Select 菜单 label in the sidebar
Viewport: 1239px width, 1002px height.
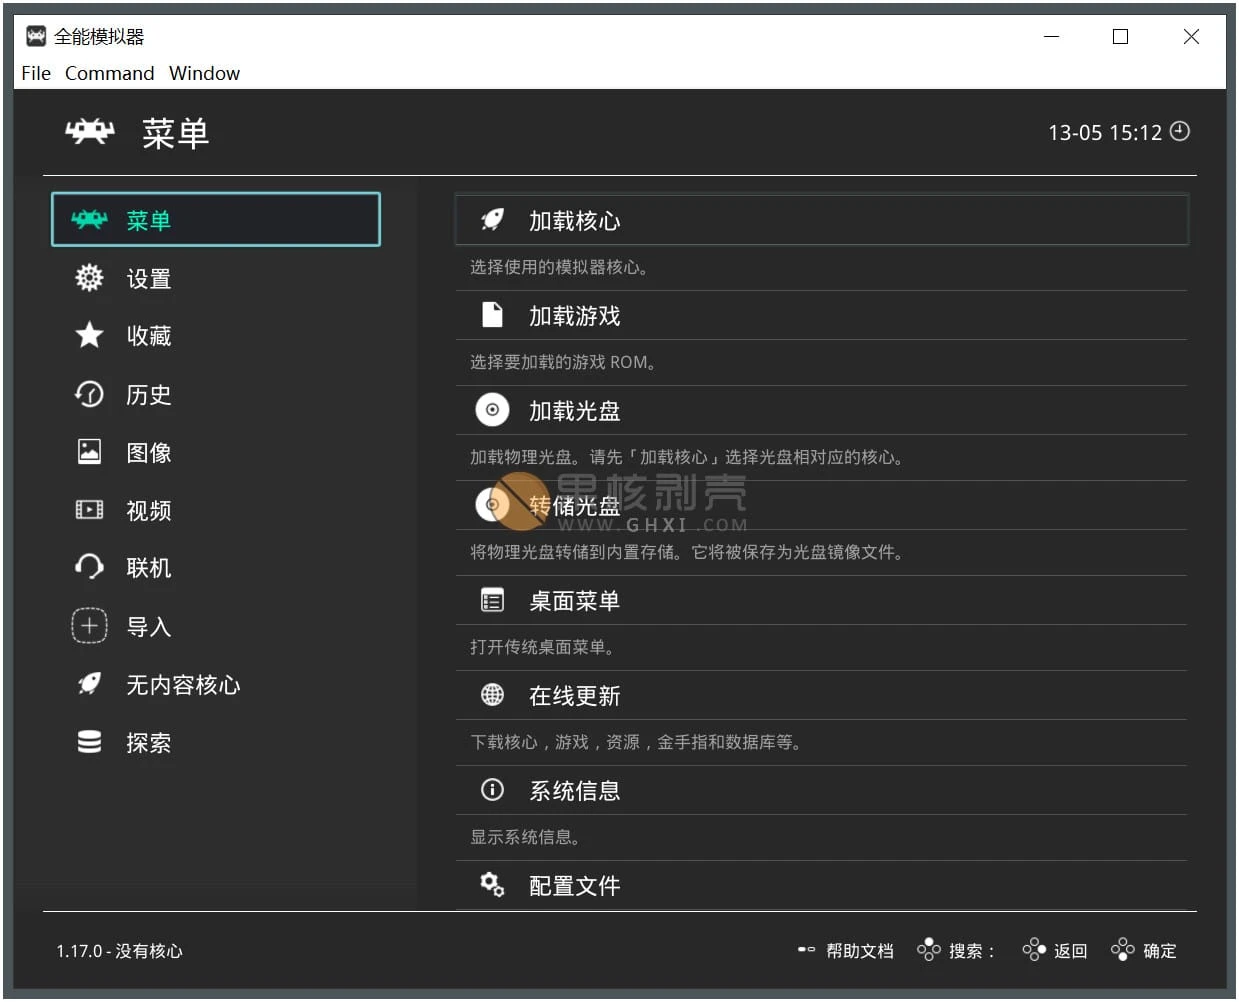(149, 220)
